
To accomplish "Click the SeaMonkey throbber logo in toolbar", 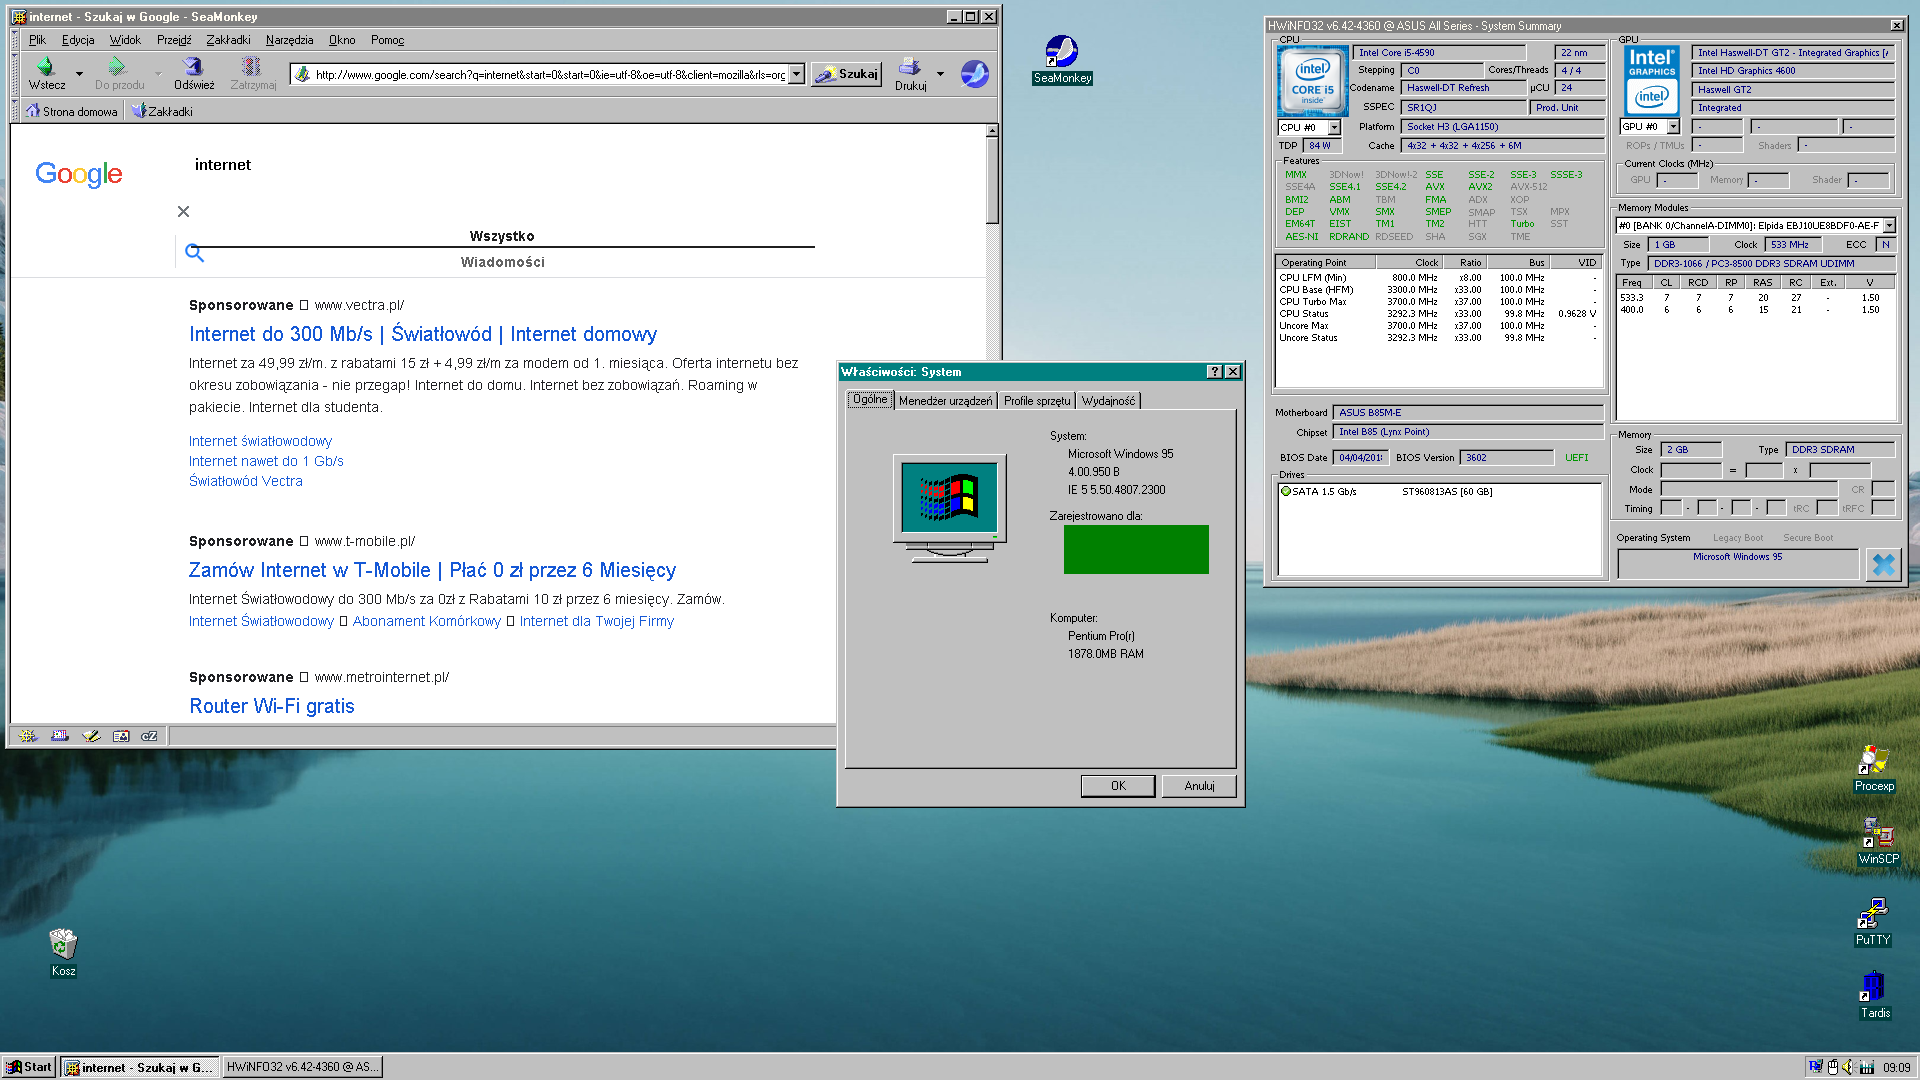I will point(974,73).
